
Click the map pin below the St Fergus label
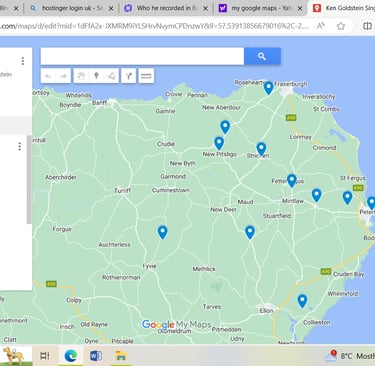(x=347, y=198)
